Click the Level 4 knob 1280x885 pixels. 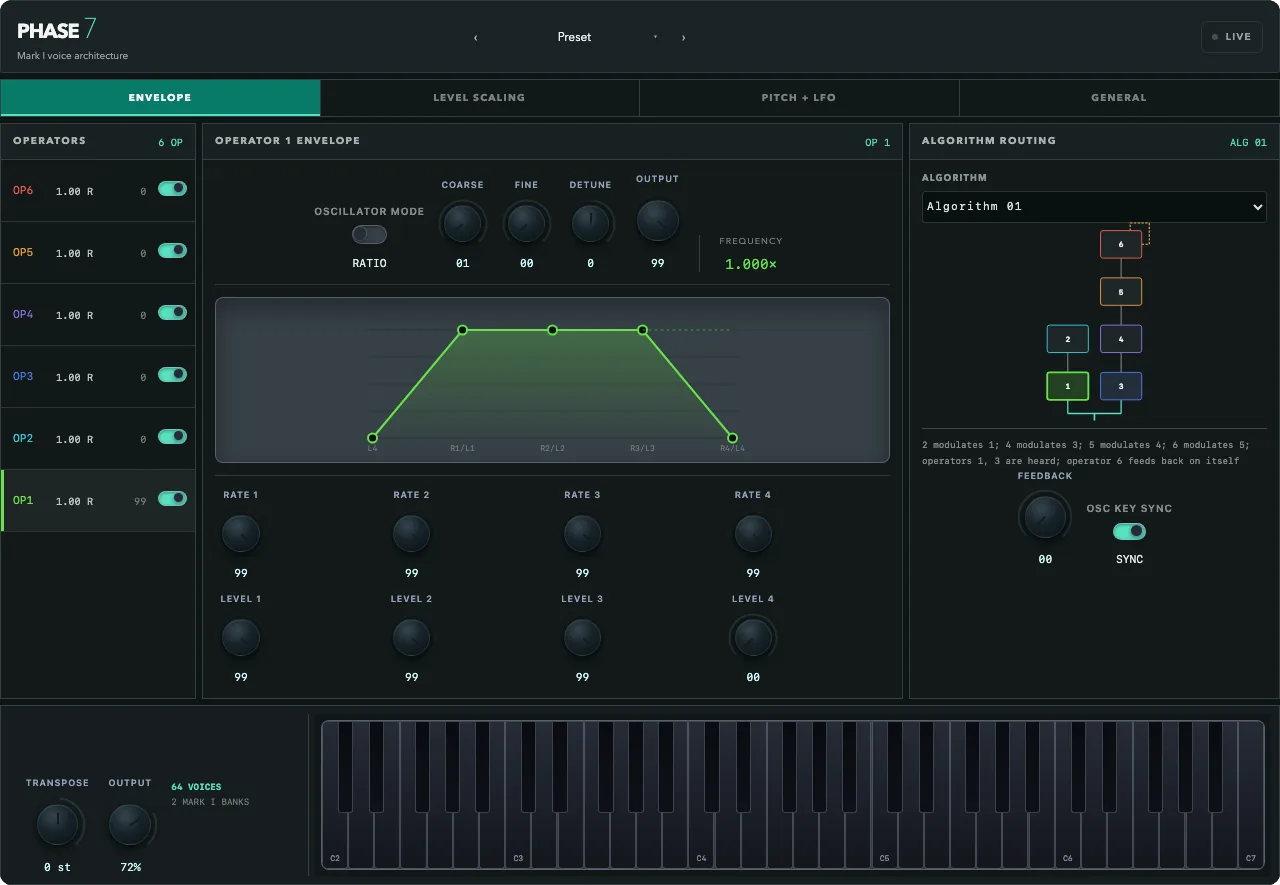[753, 638]
